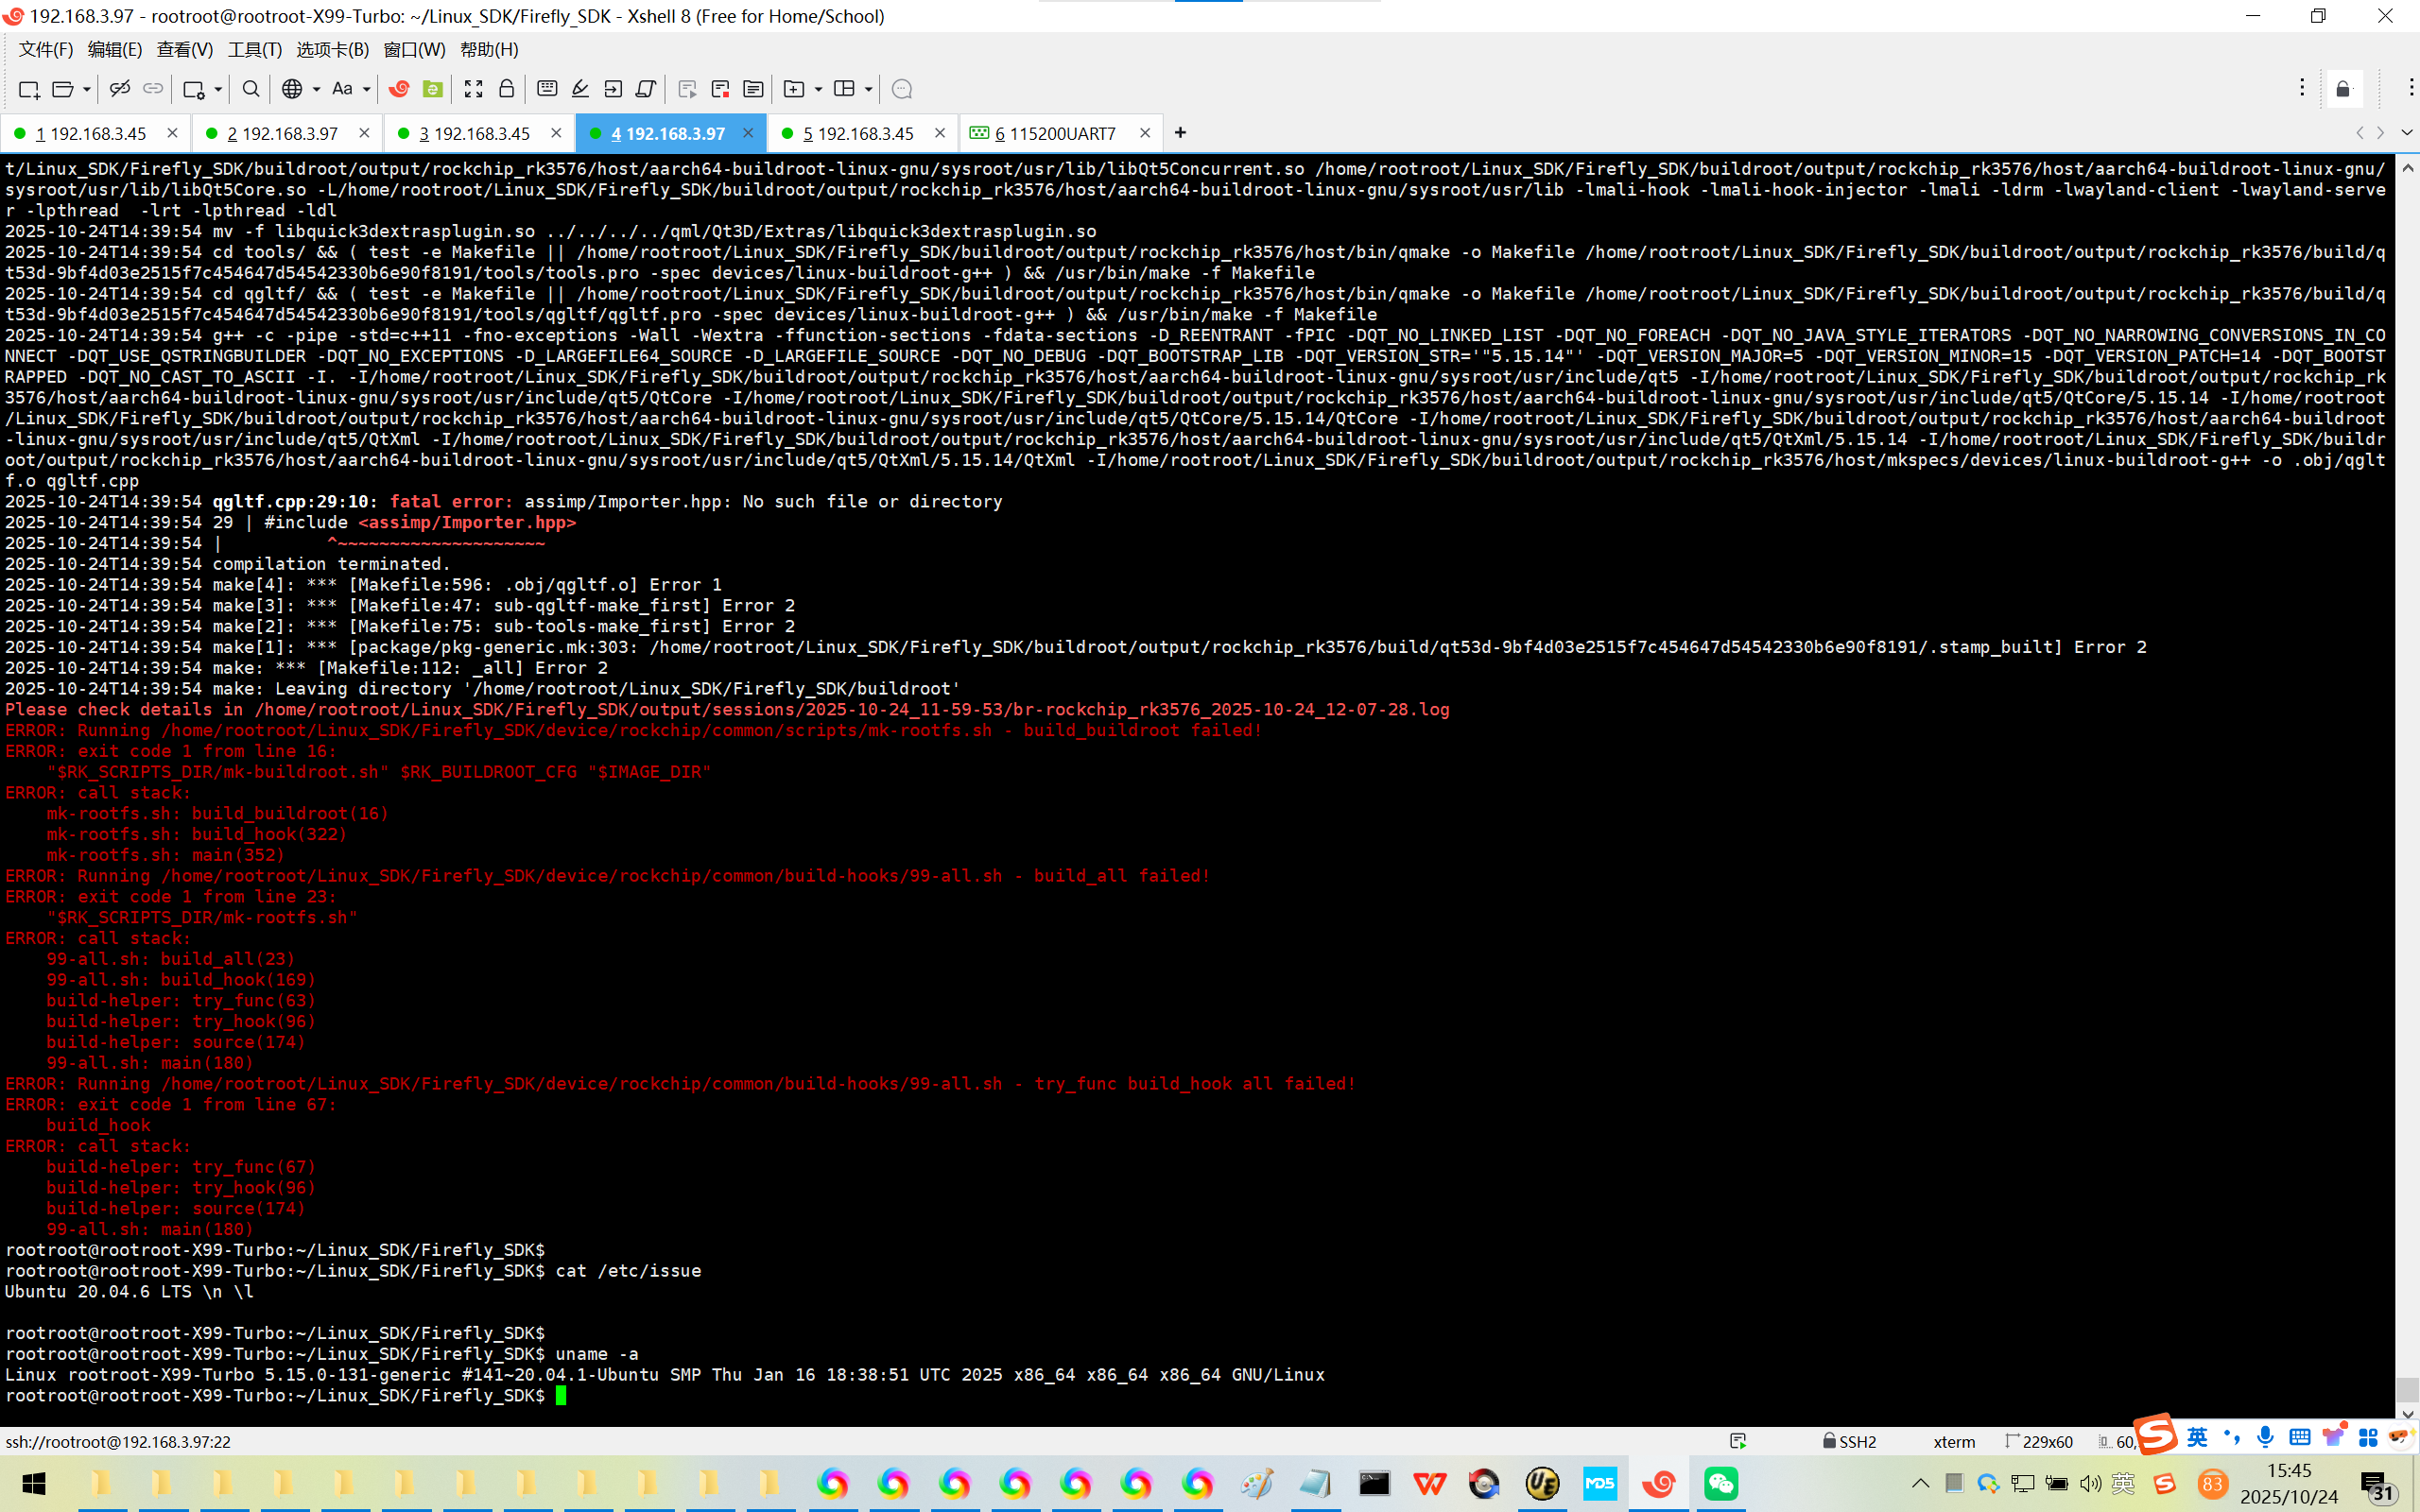Toggle the screen lock icon
The image size is (2420, 1512).
coord(507,89)
